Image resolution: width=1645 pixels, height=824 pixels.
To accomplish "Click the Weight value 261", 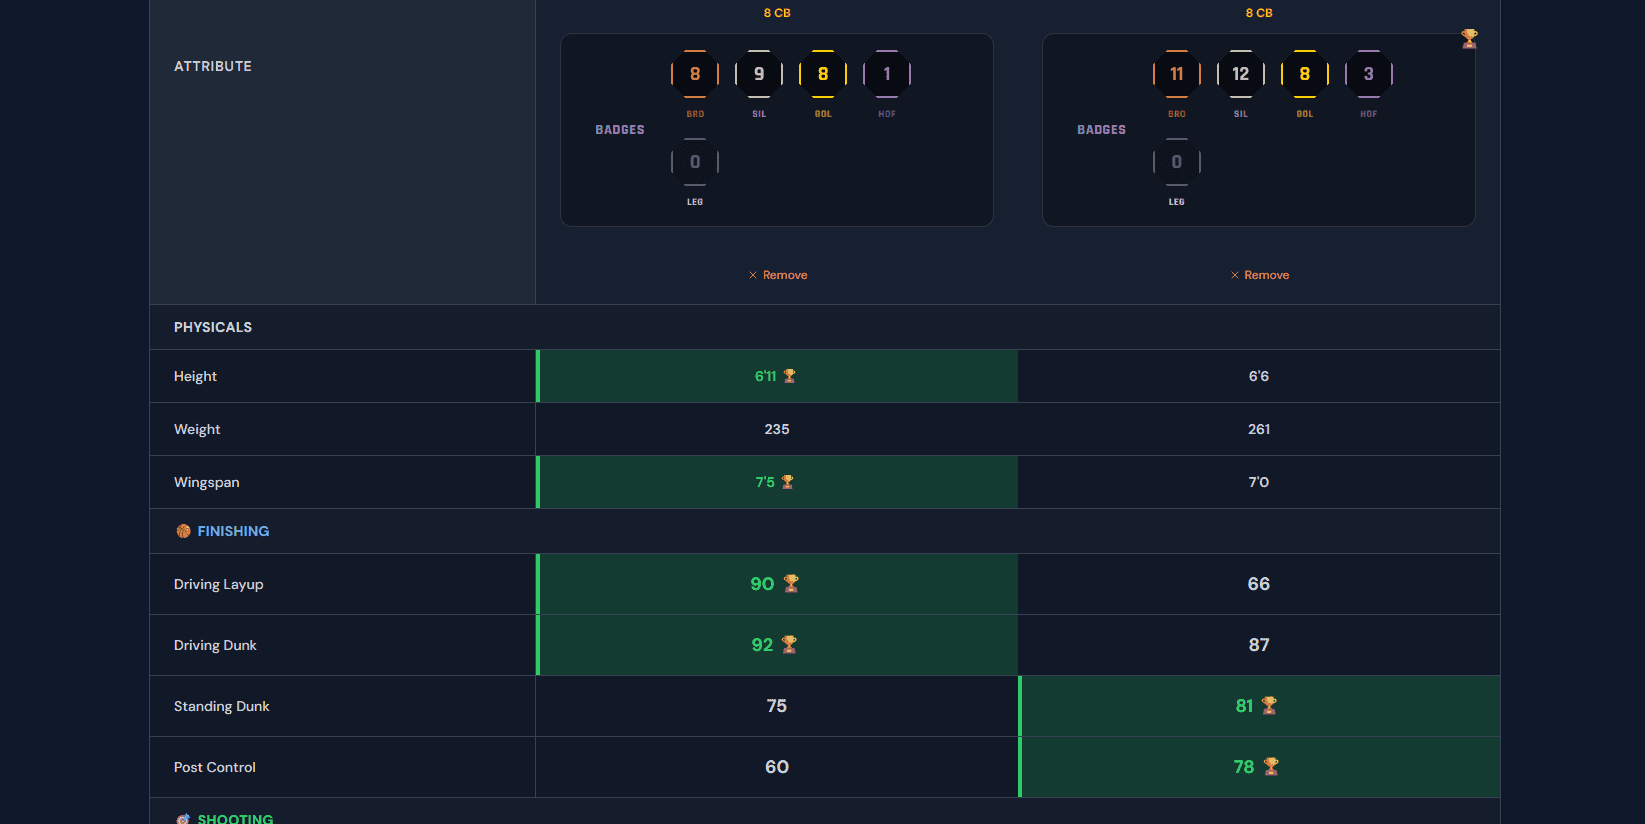I will click(x=1259, y=429).
